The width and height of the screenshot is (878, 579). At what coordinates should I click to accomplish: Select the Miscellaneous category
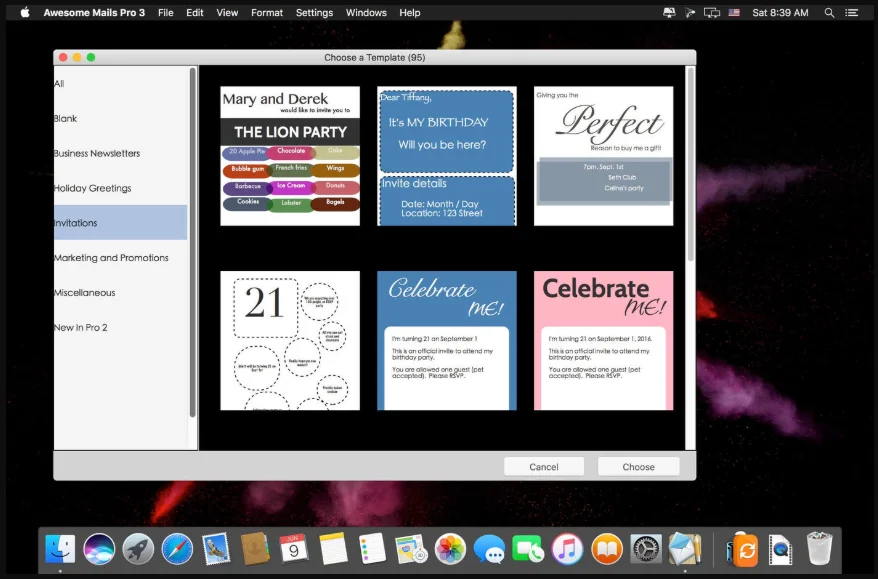[121, 292]
